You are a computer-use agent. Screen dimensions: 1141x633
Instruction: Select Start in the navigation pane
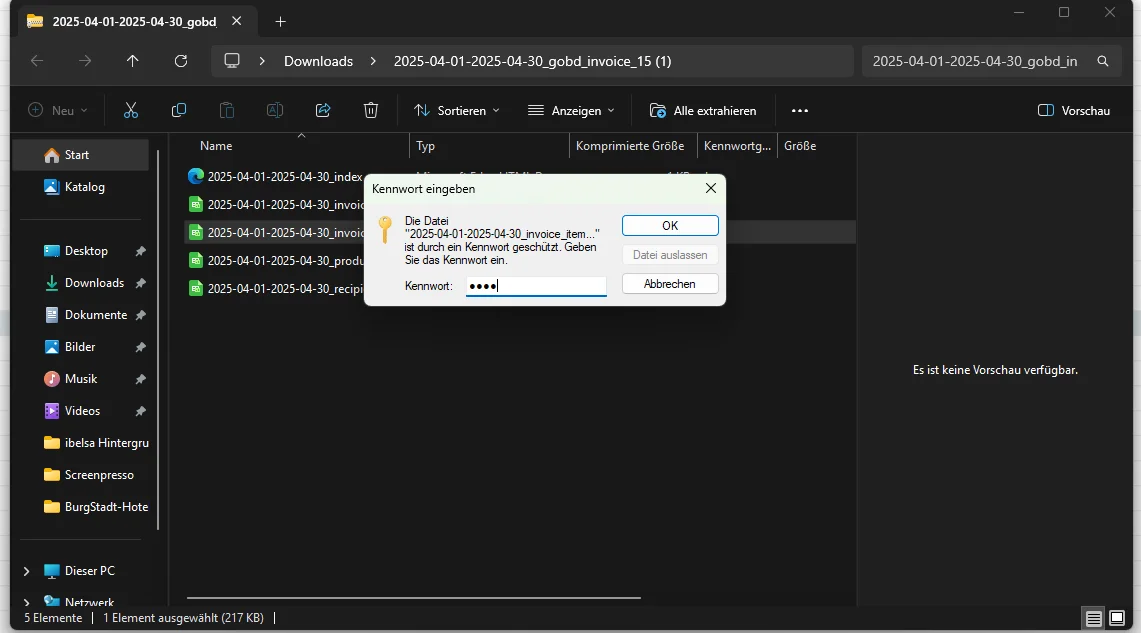pos(81,155)
